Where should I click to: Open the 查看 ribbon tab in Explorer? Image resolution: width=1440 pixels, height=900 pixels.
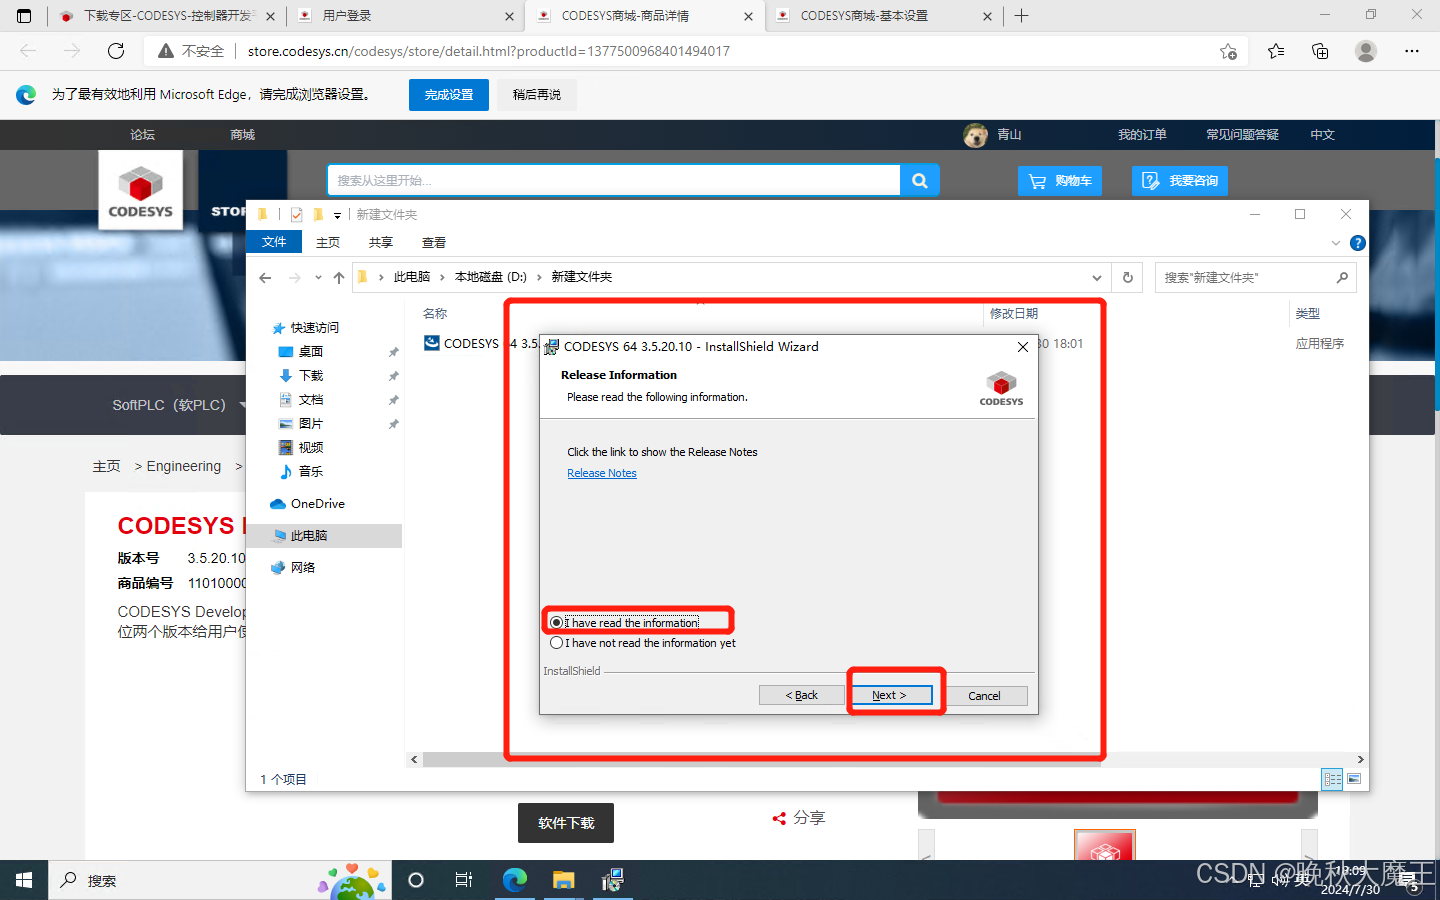click(x=434, y=242)
